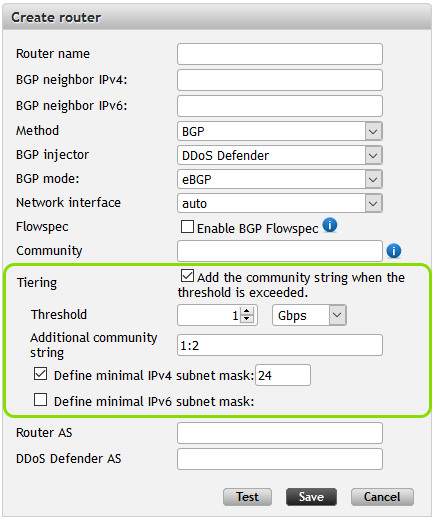The image size is (436, 521).
Task: Uncheck Add the community string tiering option
Action: pos(187,276)
